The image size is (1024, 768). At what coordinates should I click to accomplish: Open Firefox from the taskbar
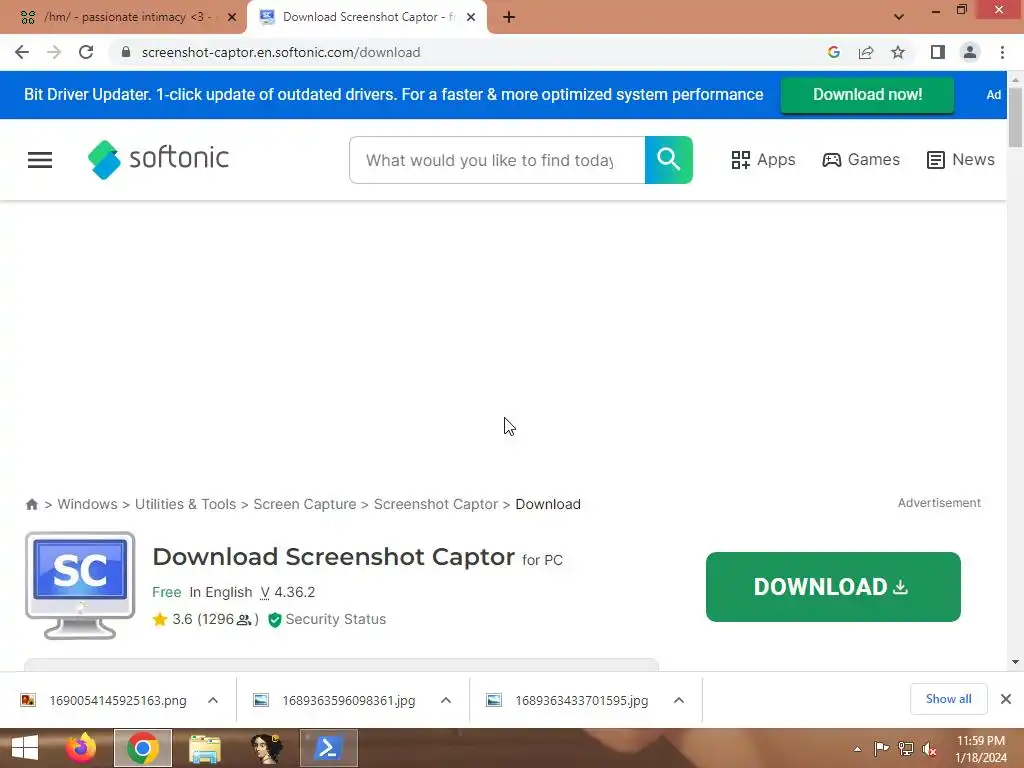click(81, 748)
